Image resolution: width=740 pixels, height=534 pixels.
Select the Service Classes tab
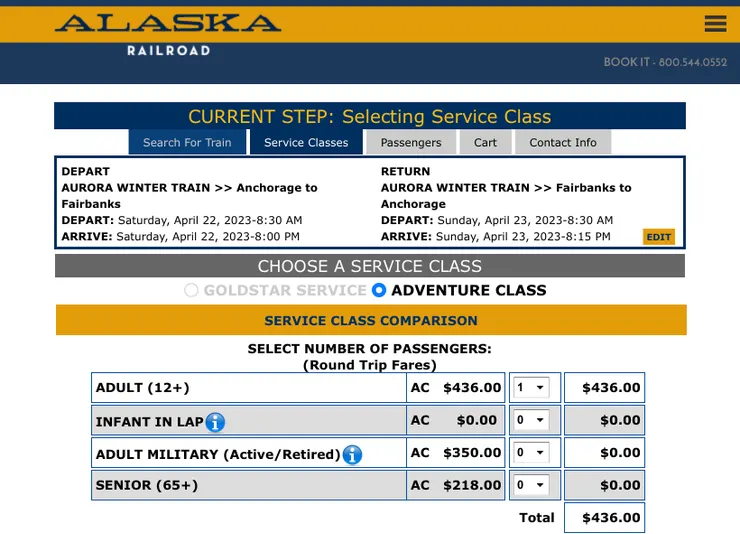[306, 143]
